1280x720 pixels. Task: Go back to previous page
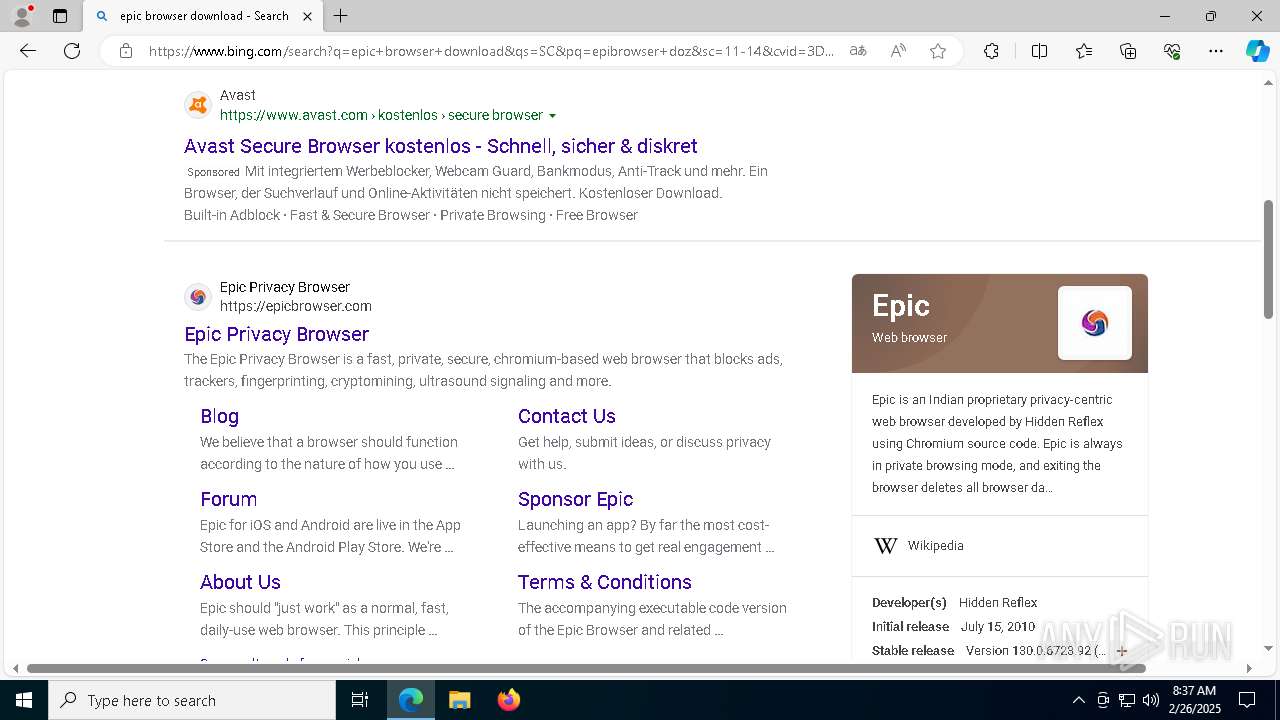pos(28,51)
